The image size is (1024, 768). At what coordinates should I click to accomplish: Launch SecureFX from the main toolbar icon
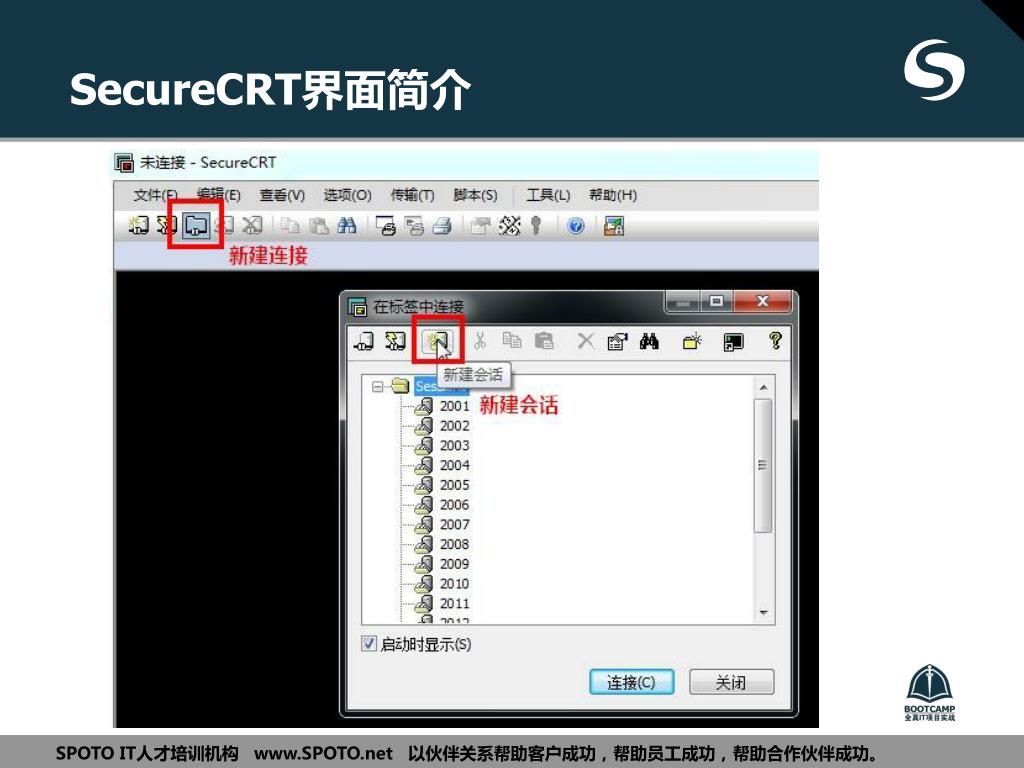[x=614, y=226]
